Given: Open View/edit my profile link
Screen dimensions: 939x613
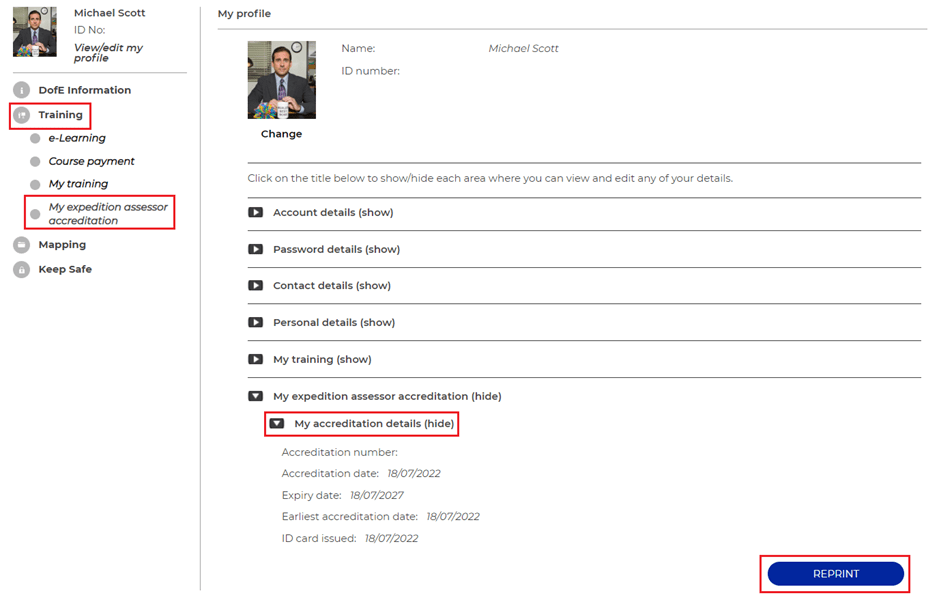Looking at the screenshot, I should point(108,53).
